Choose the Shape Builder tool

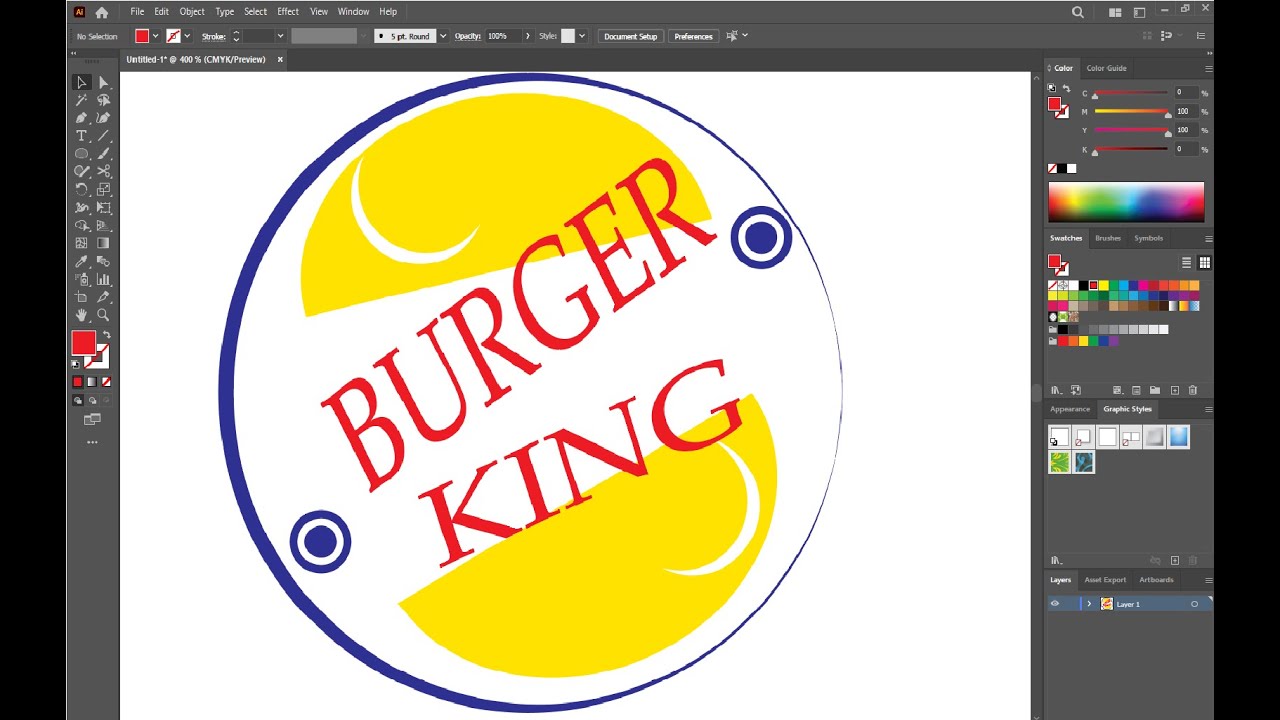(82, 226)
